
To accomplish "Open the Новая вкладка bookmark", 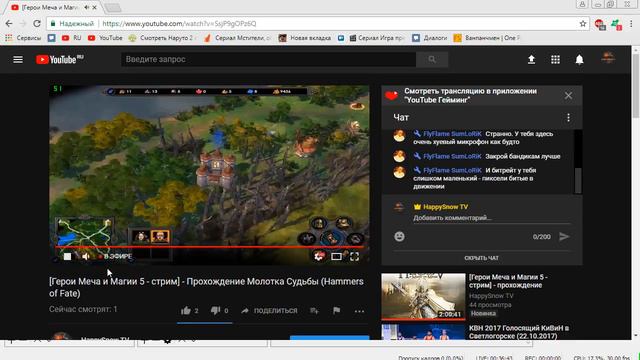I will pyautogui.click(x=305, y=38).
